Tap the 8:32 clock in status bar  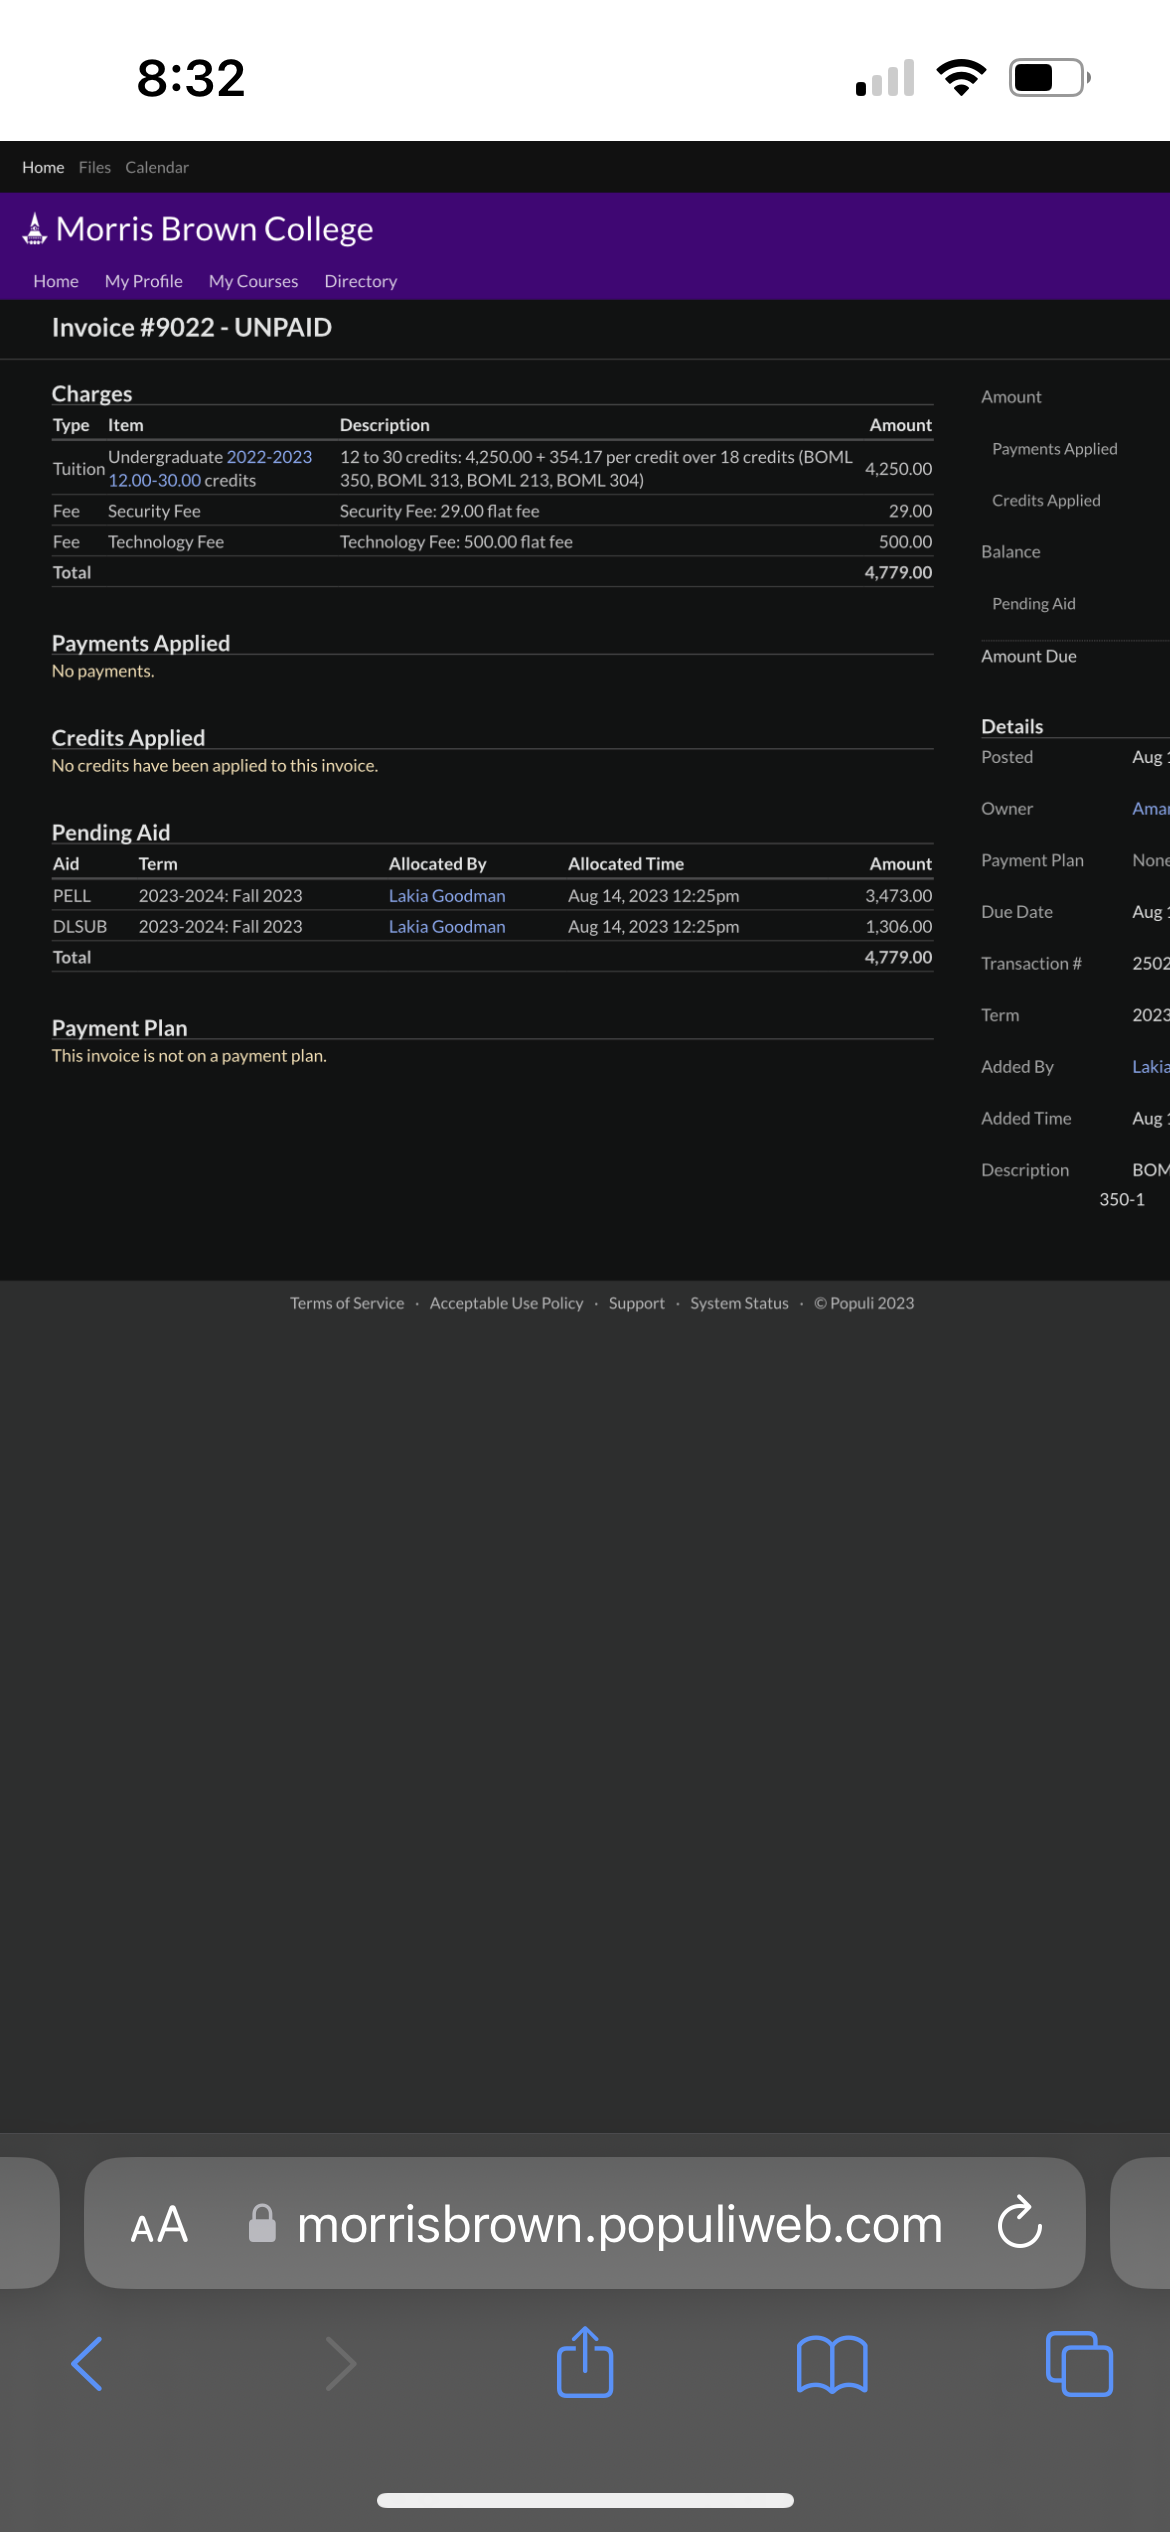pyautogui.click(x=191, y=78)
